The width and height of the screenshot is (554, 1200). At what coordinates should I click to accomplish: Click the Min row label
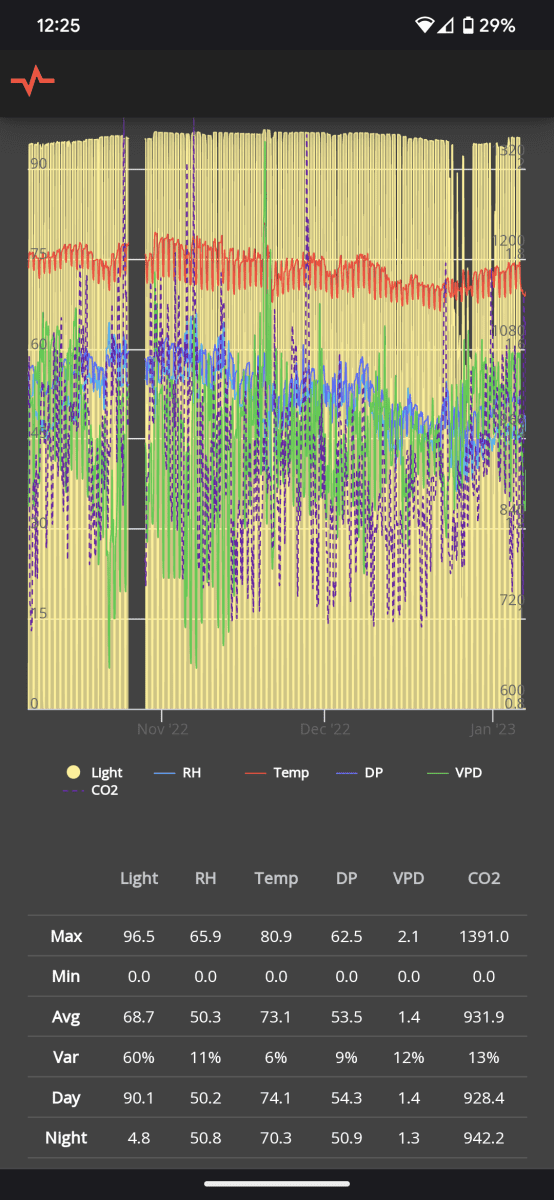click(66, 977)
